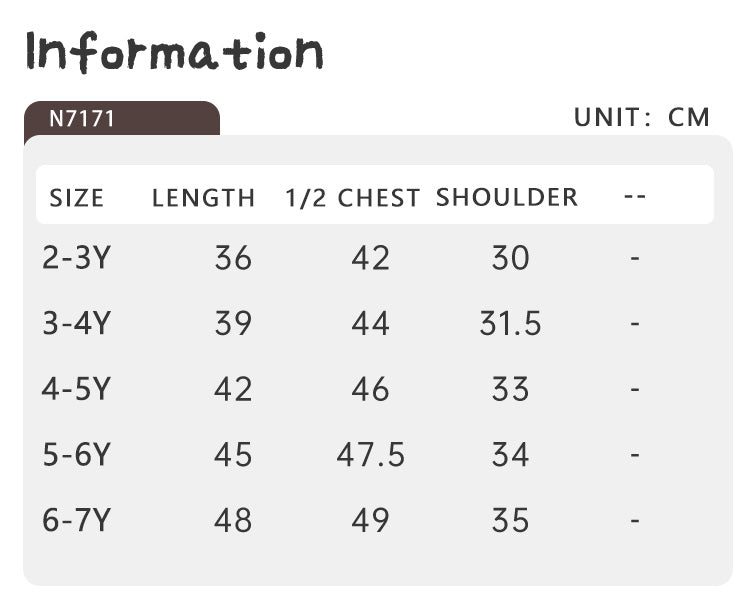Viewport: 750px width, 611px height.
Task: Select the 6-7Y size row label
Action: (76, 520)
